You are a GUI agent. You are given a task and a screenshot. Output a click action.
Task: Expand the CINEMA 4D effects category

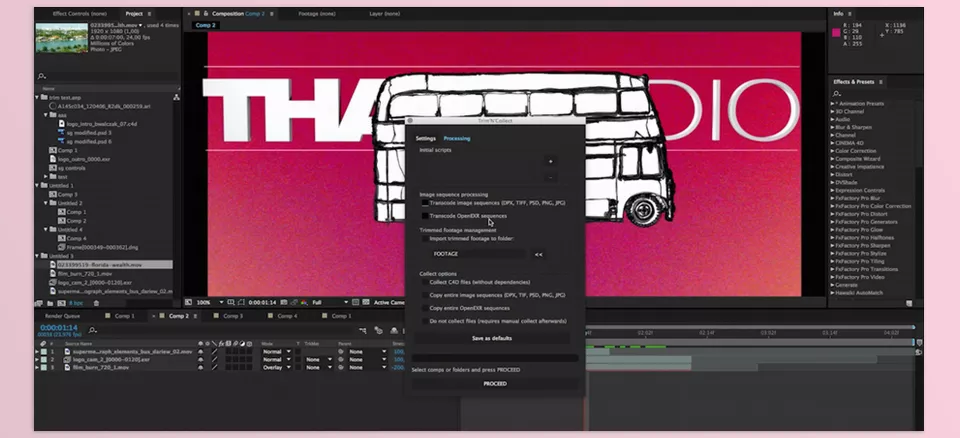tap(833, 143)
